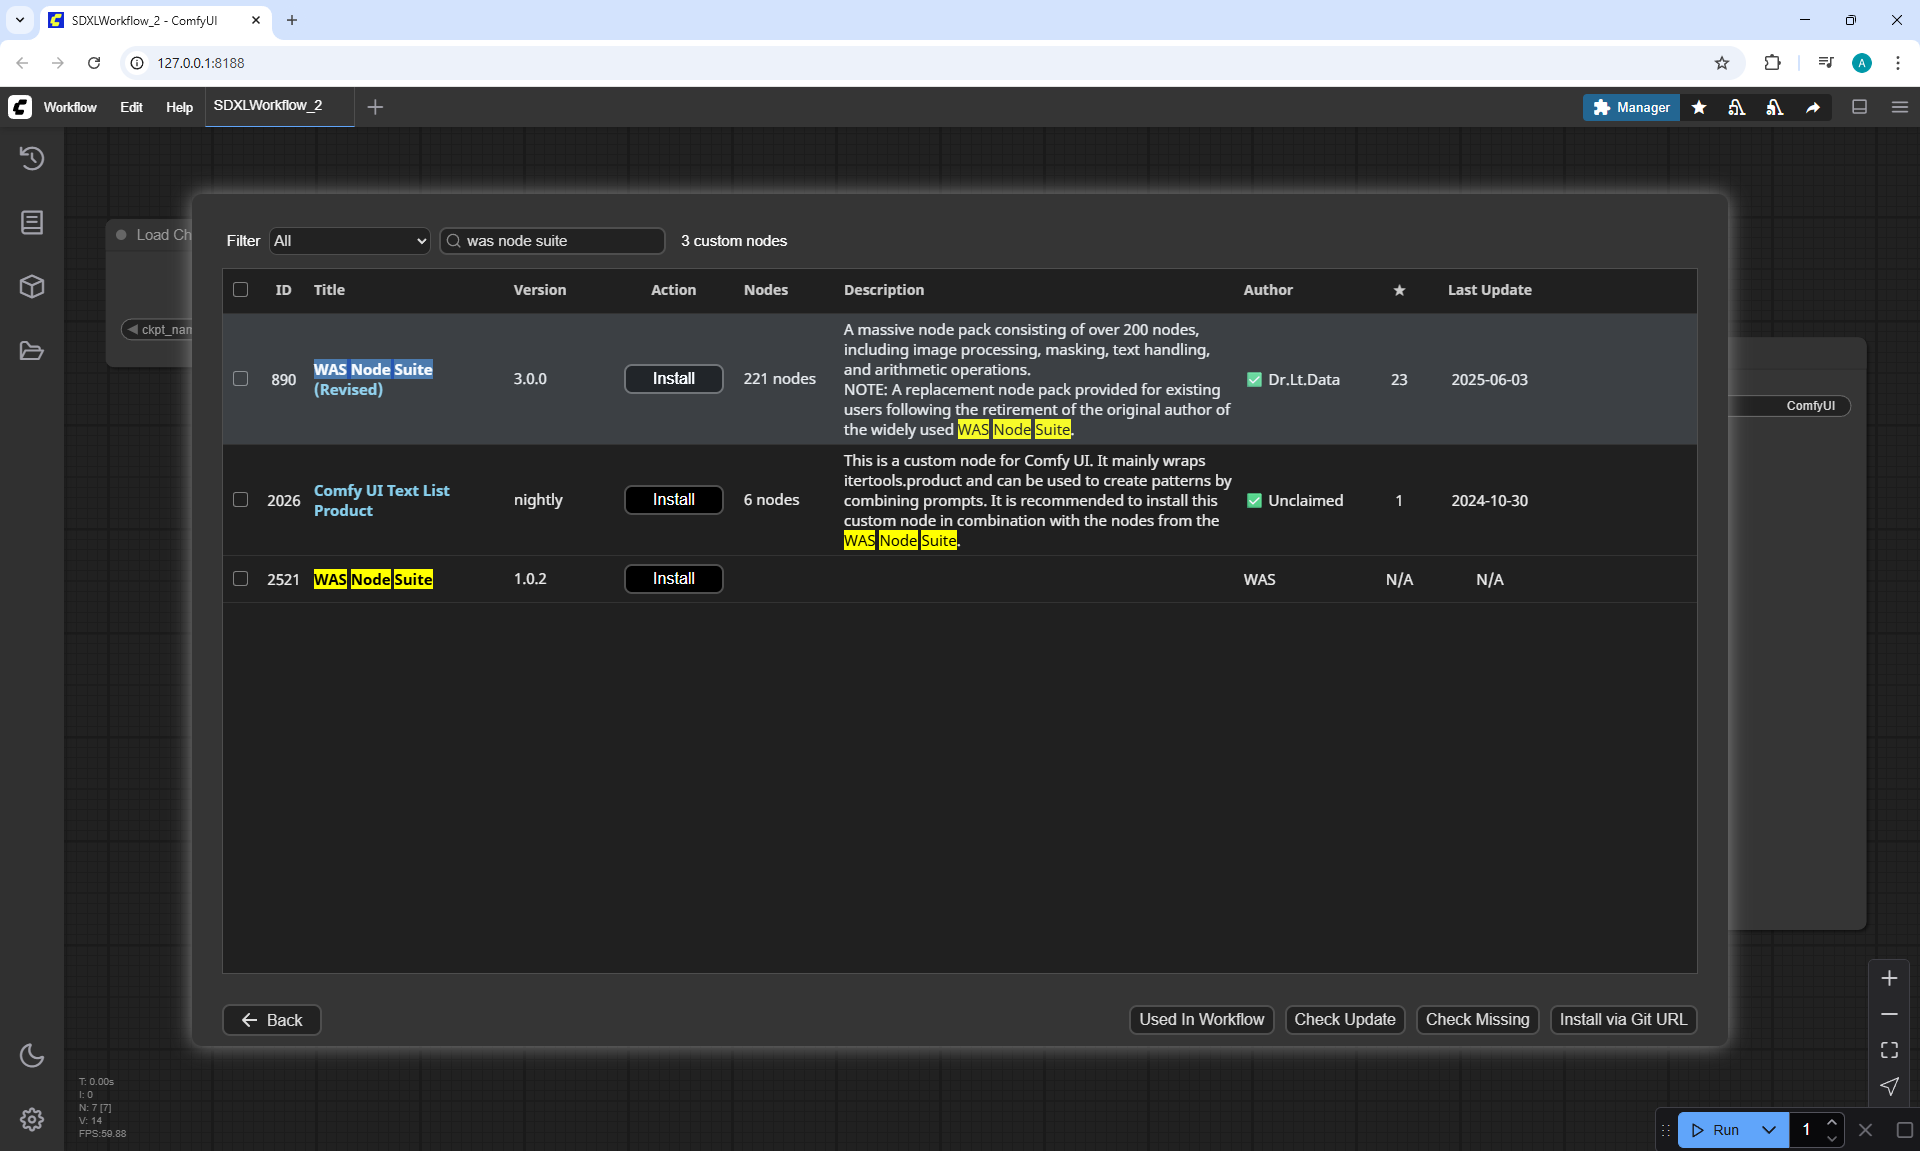Check the Comfy UI Text List Product checkbox
Viewport: 1920px width, 1151px height.
point(240,500)
